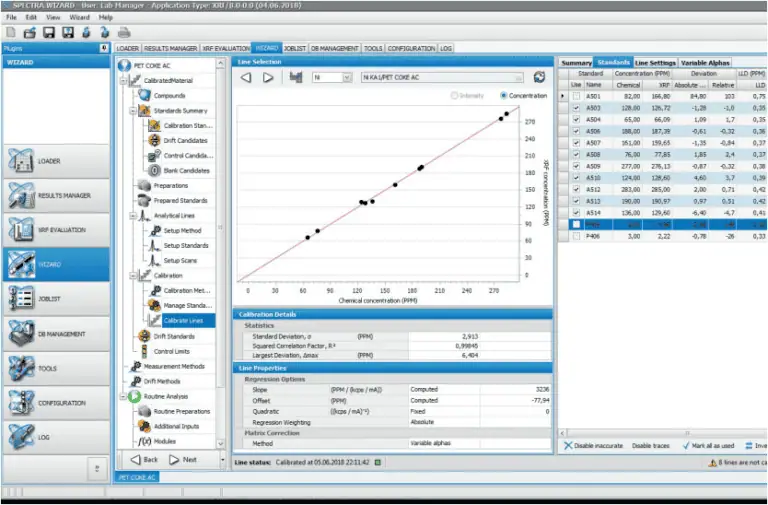Click the refresh icon in Line Selection
768x505 pixels.
pos(539,77)
